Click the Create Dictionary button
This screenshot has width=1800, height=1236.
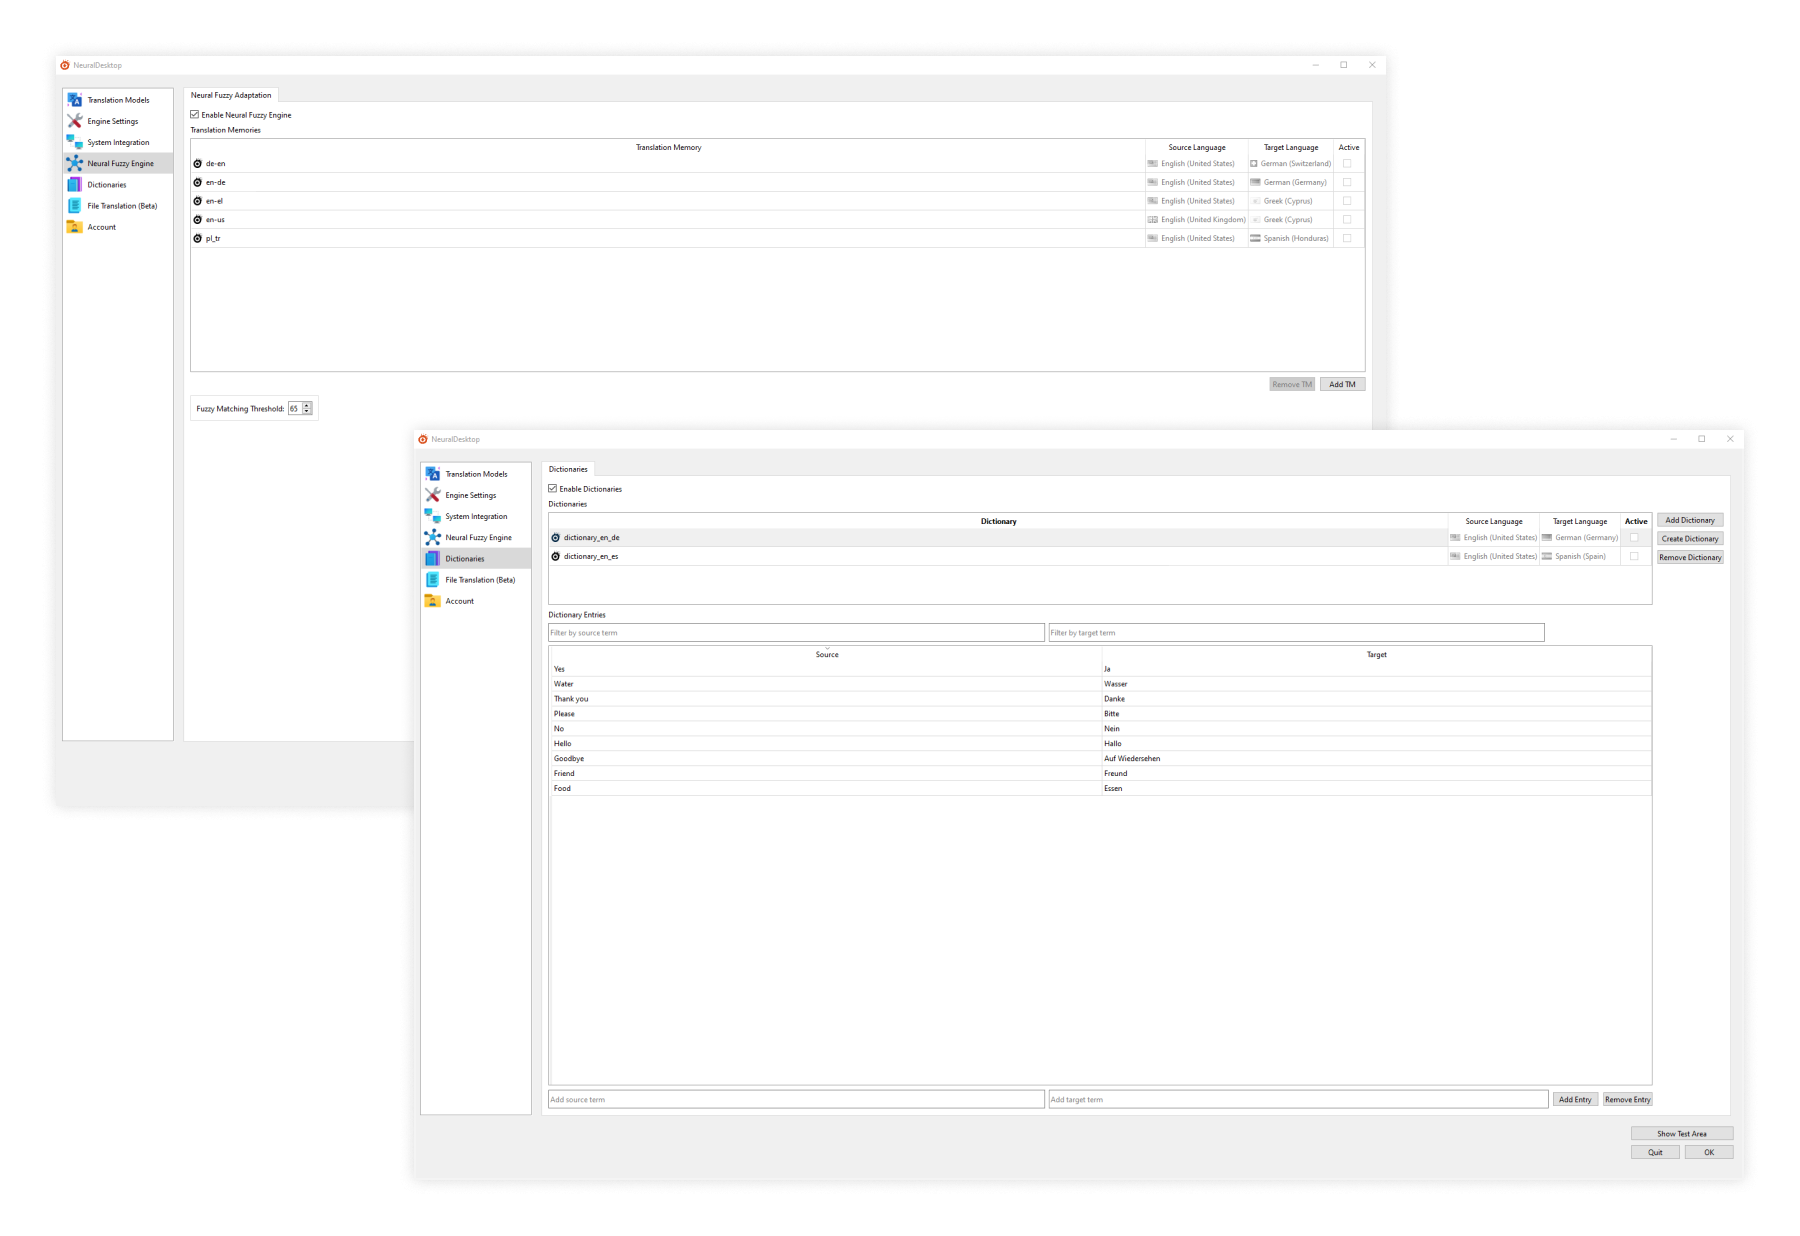(1690, 539)
